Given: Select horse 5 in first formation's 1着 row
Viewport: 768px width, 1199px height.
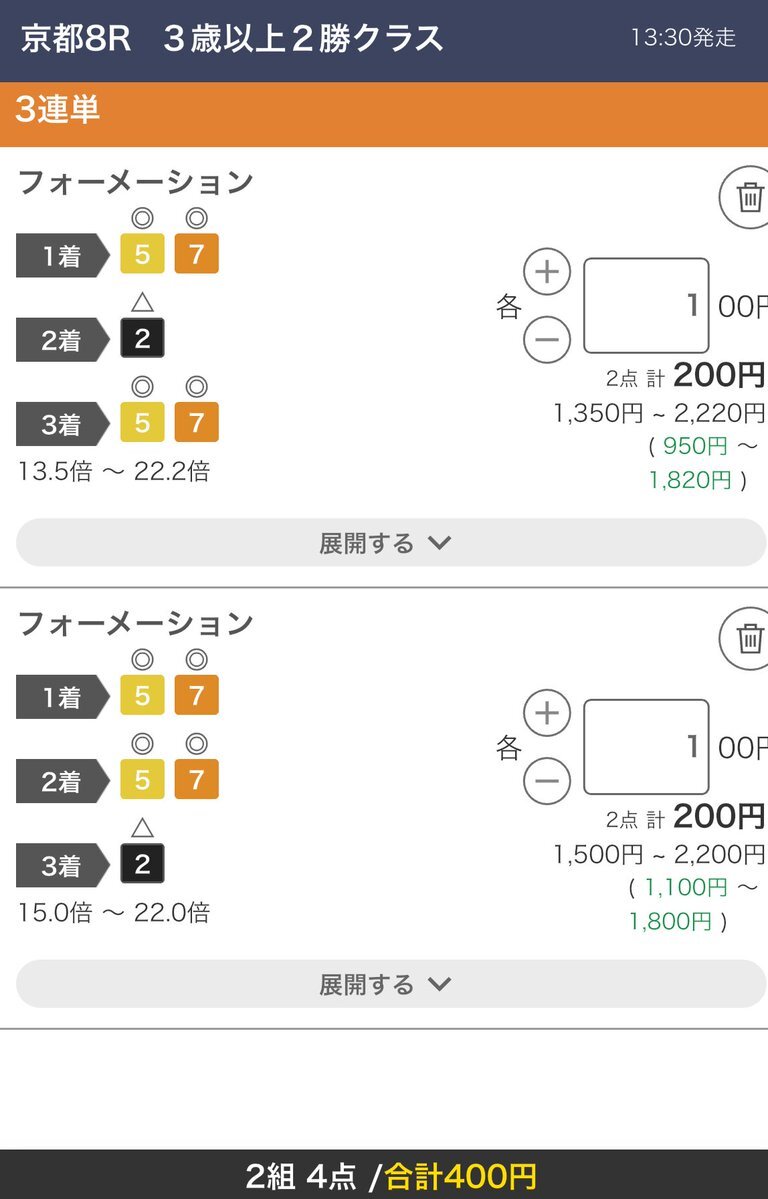Looking at the screenshot, I should coord(142,255).
